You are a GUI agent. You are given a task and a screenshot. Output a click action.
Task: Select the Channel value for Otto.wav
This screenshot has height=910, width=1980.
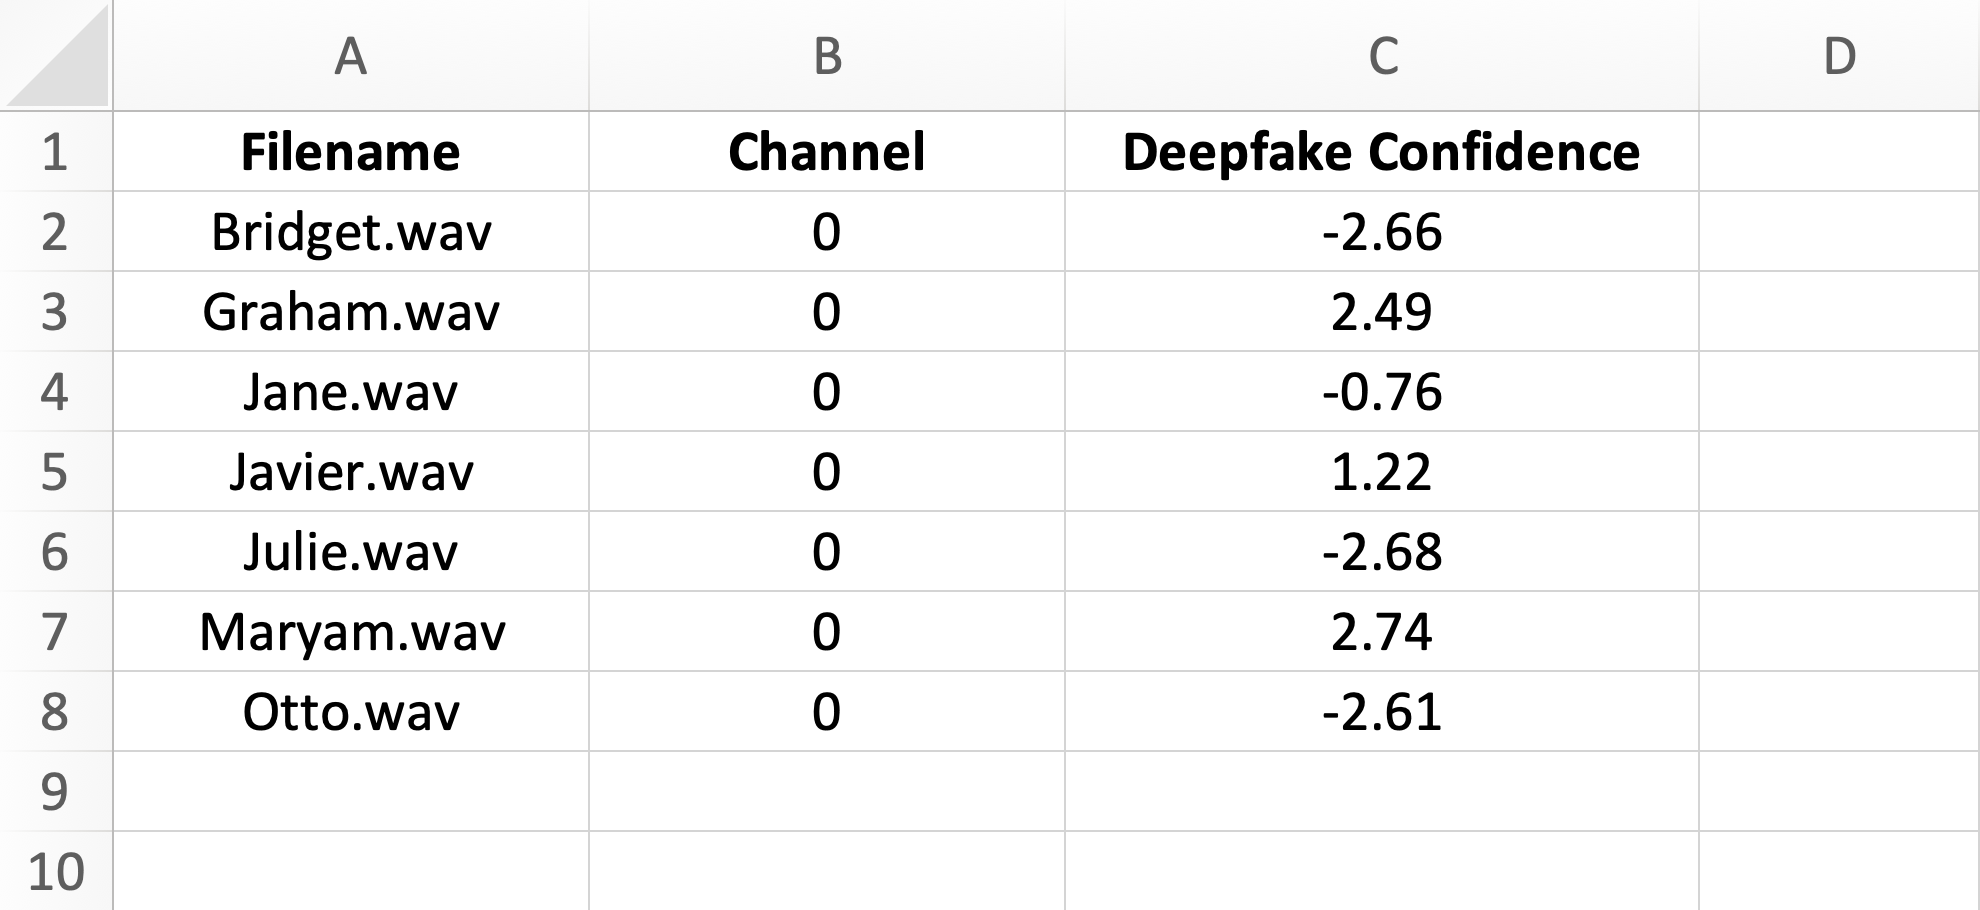(827, 711)
